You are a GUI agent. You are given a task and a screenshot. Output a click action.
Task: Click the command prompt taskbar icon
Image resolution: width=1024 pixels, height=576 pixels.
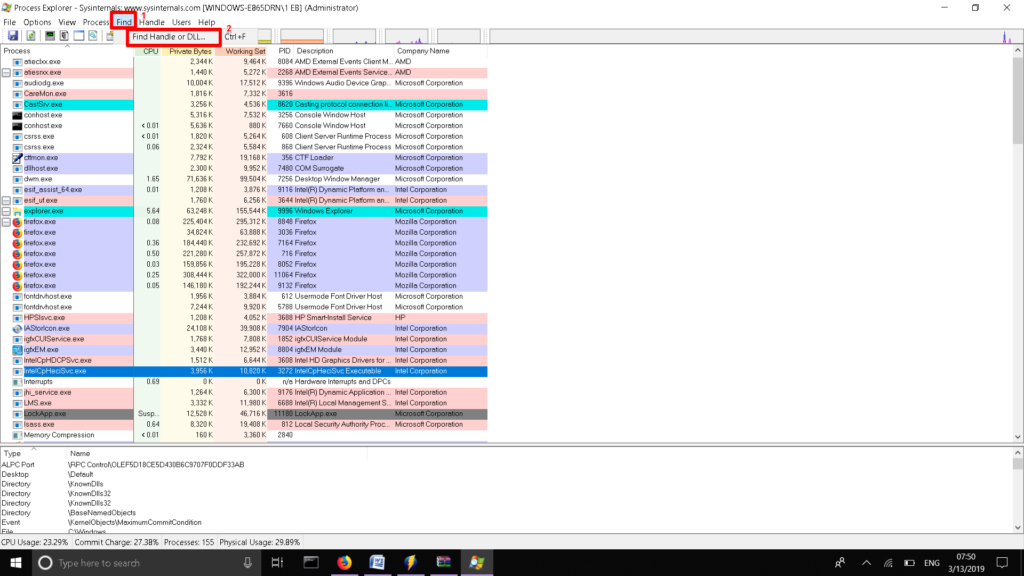pyautogui.click(x=311, y=562)
